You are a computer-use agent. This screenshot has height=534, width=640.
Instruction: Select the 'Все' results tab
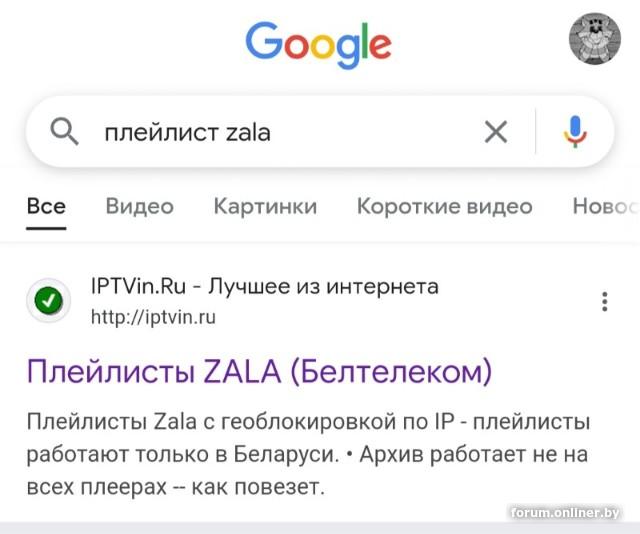[x=46, y=206]
